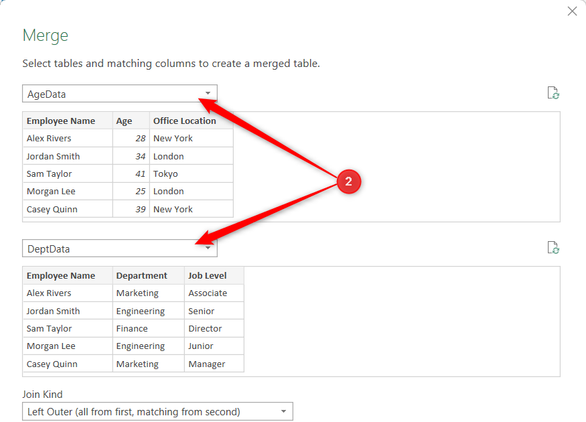
Task: Click Marketing cell in Alex Rivers row
Action: click(148, 293)
